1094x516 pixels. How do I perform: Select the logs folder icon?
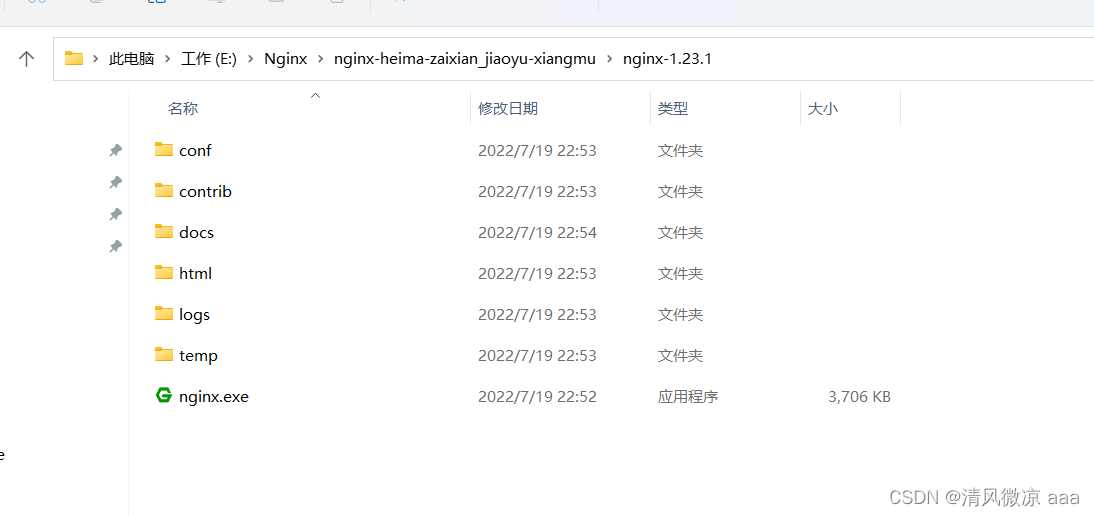163,314
